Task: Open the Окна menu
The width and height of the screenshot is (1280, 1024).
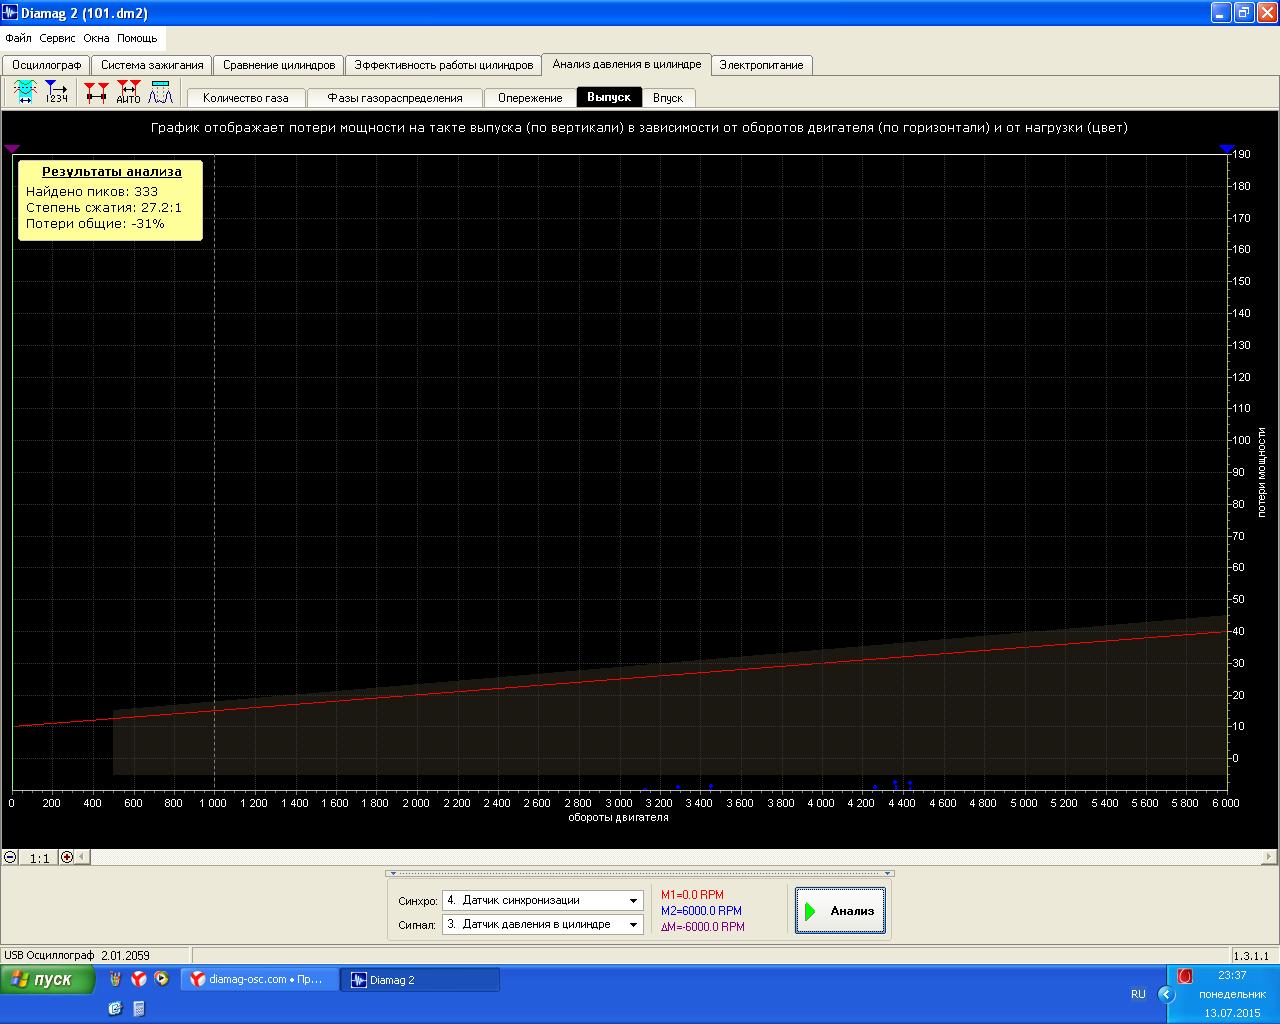Action: coord(96,38)
